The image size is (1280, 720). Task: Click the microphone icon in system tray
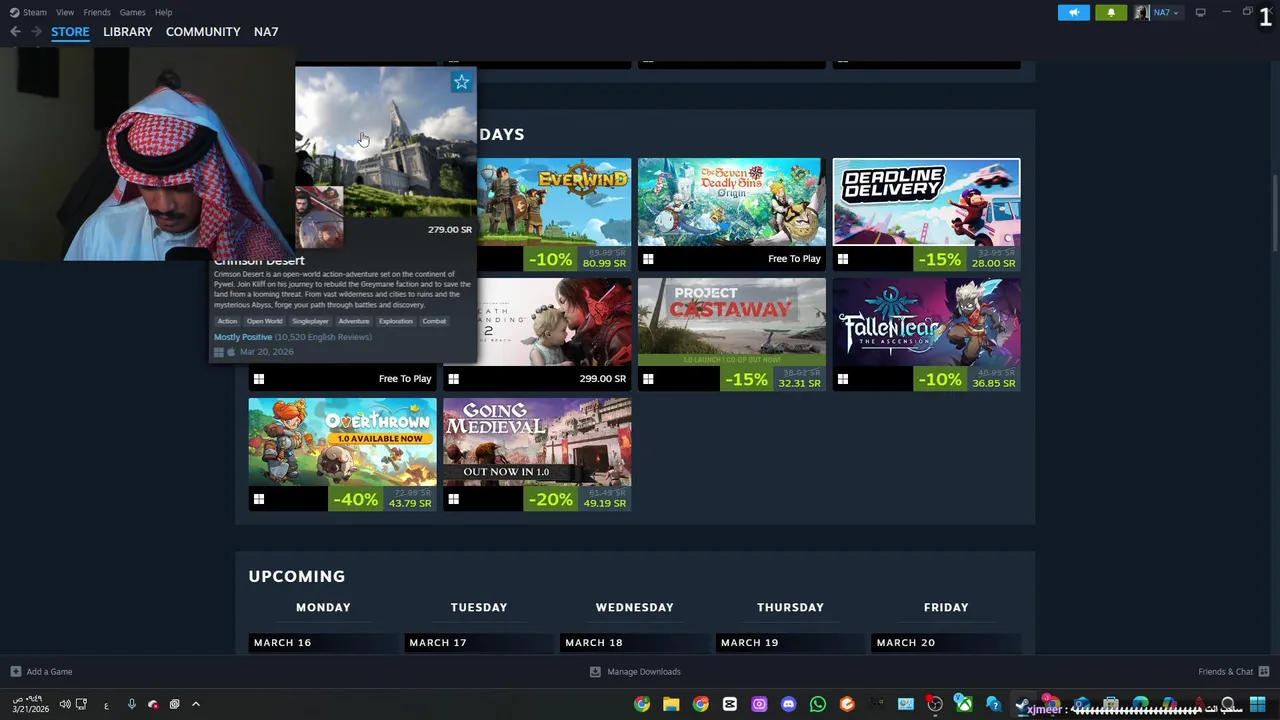131,704
